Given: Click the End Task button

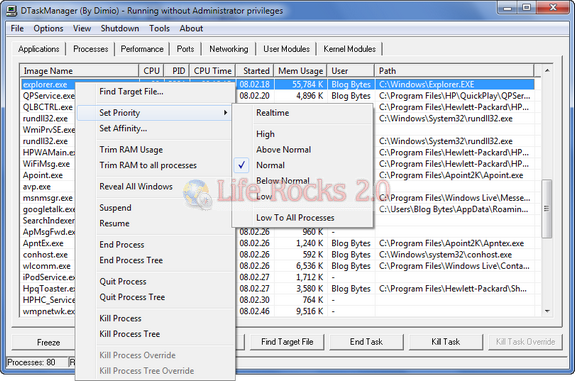Looking at the screenshot, I should click(x=366, y=342).
